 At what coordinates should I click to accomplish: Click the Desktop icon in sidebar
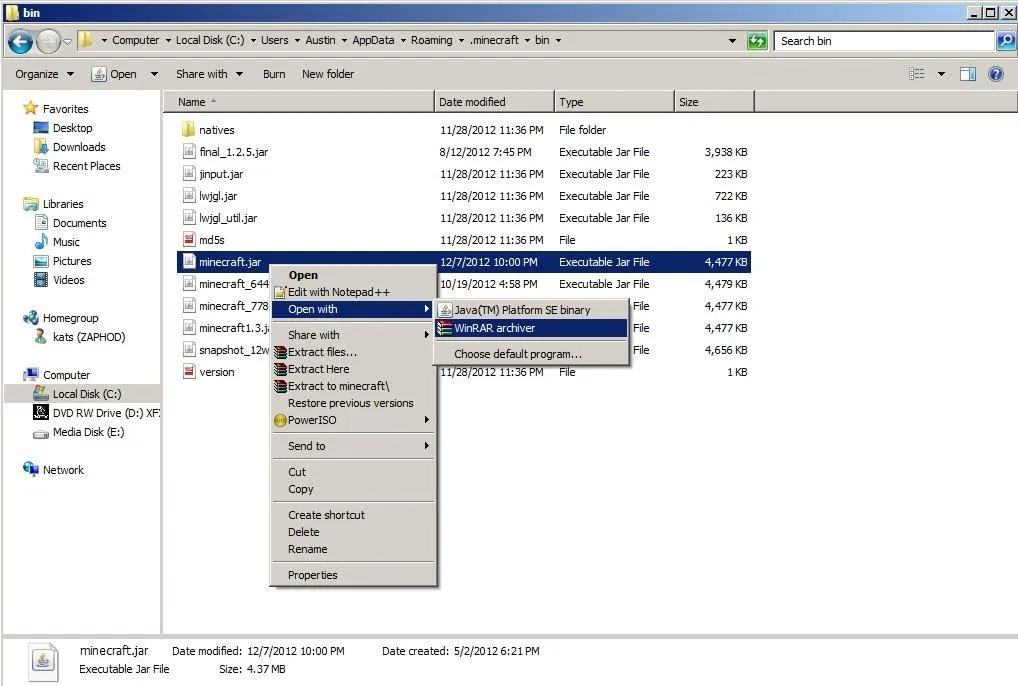click(x=40, y=128)
